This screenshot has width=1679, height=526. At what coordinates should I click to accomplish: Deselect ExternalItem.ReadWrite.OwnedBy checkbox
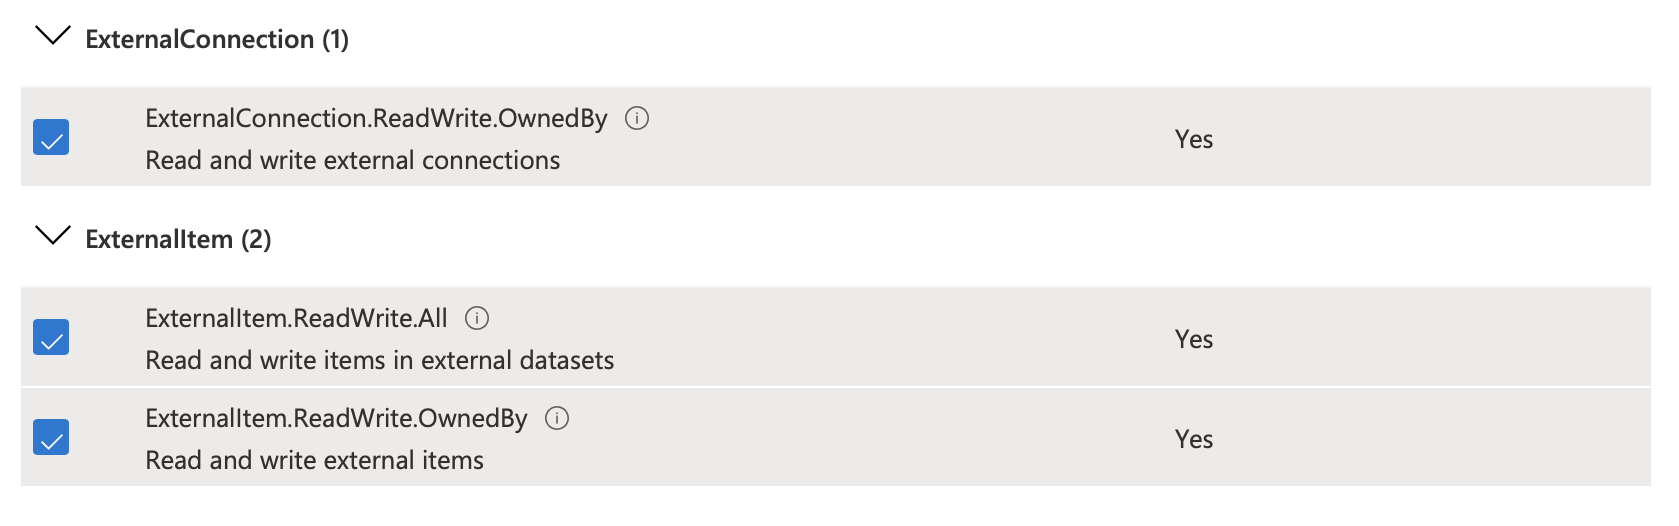[51, 437]
